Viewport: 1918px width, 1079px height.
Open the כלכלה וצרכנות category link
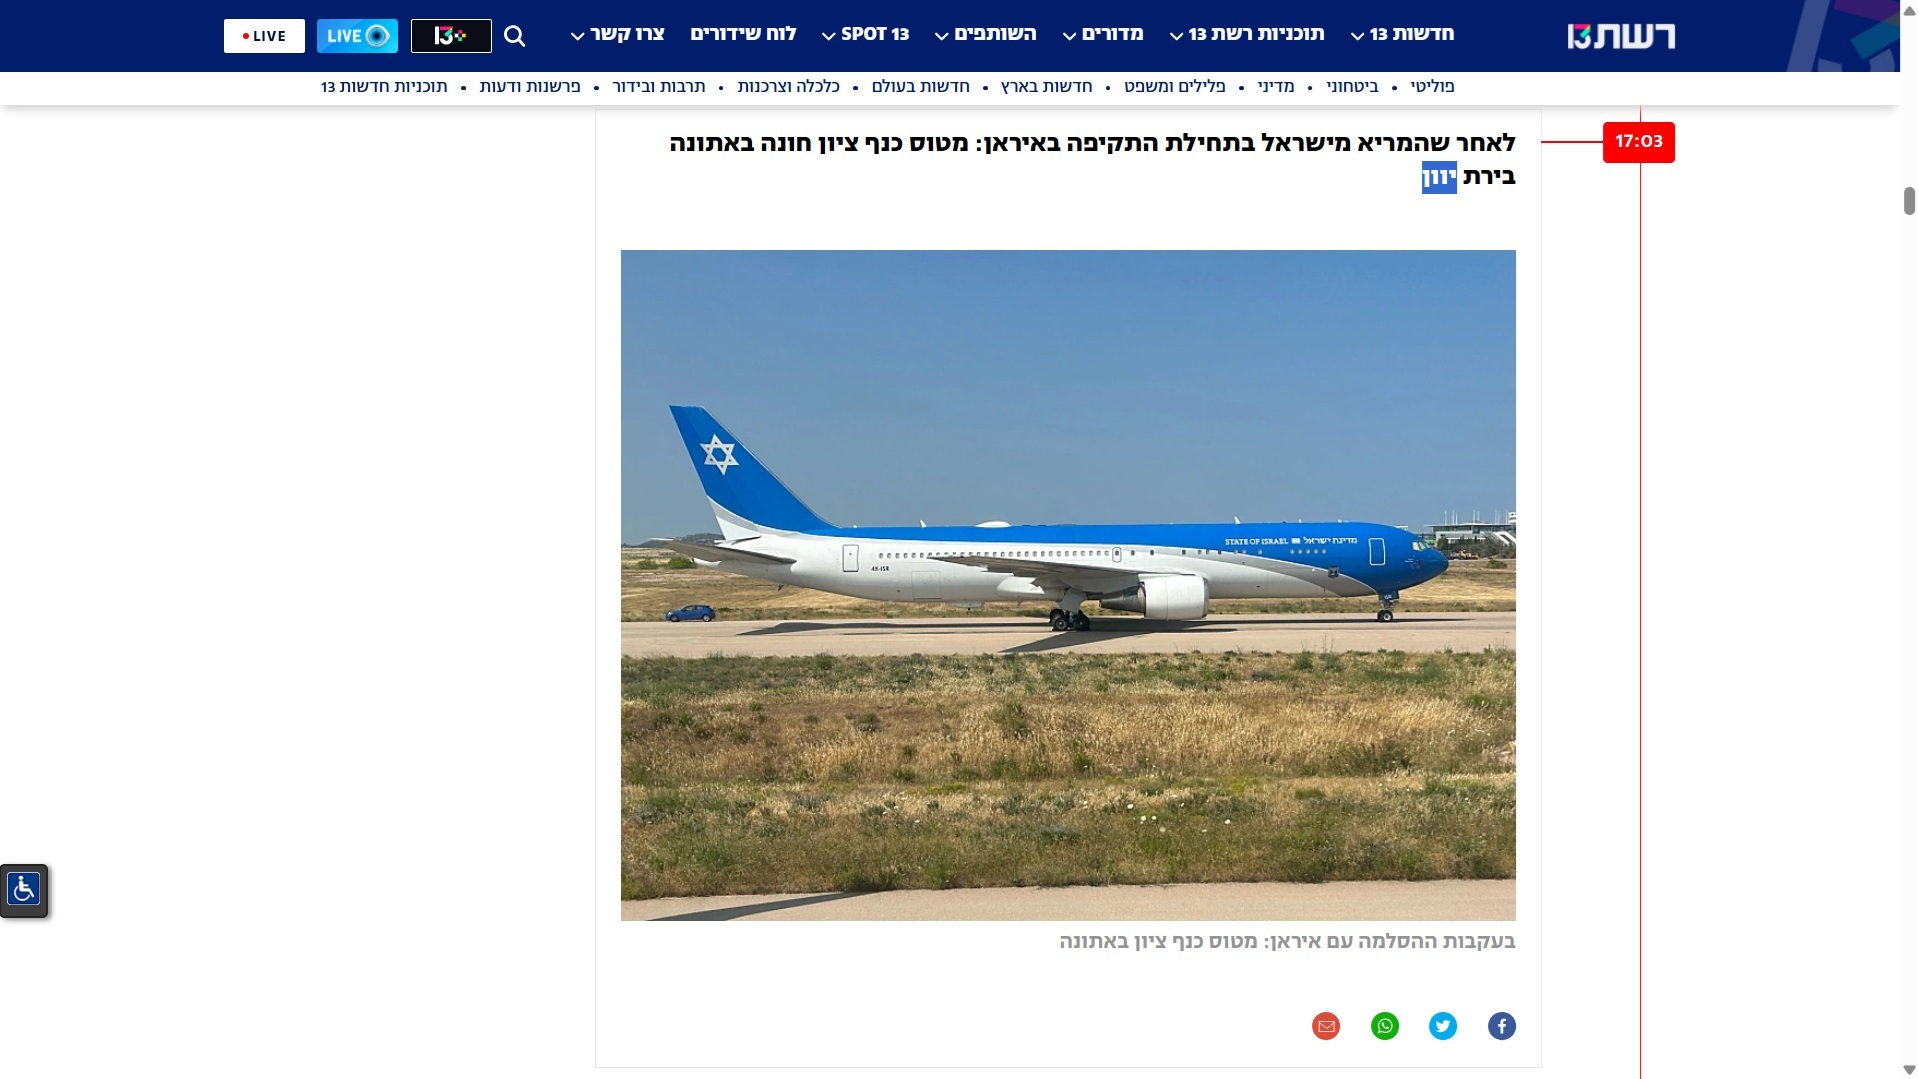click(x=788, y=87)
